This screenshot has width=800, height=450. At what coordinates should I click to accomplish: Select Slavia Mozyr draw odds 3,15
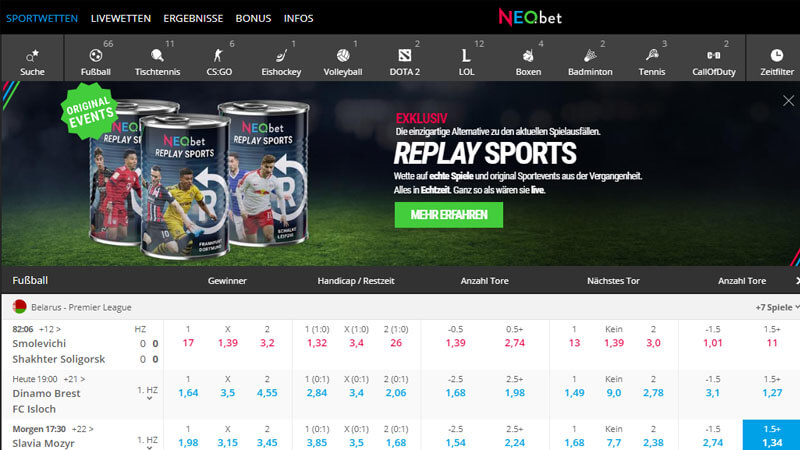[228, 442]
